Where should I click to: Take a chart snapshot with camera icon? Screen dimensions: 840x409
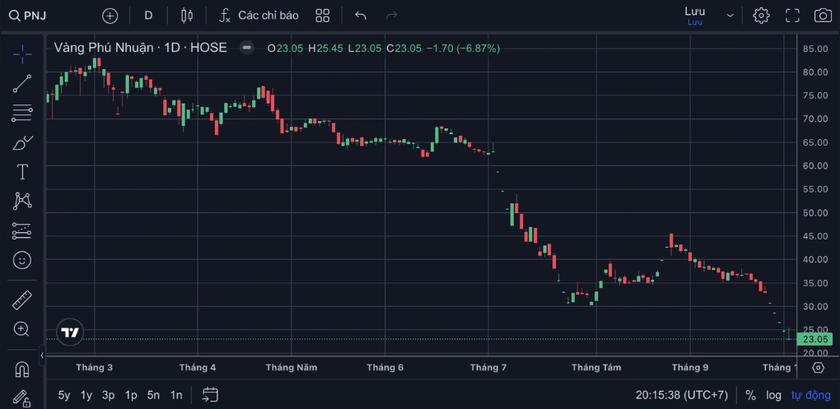tap(823, 16)
